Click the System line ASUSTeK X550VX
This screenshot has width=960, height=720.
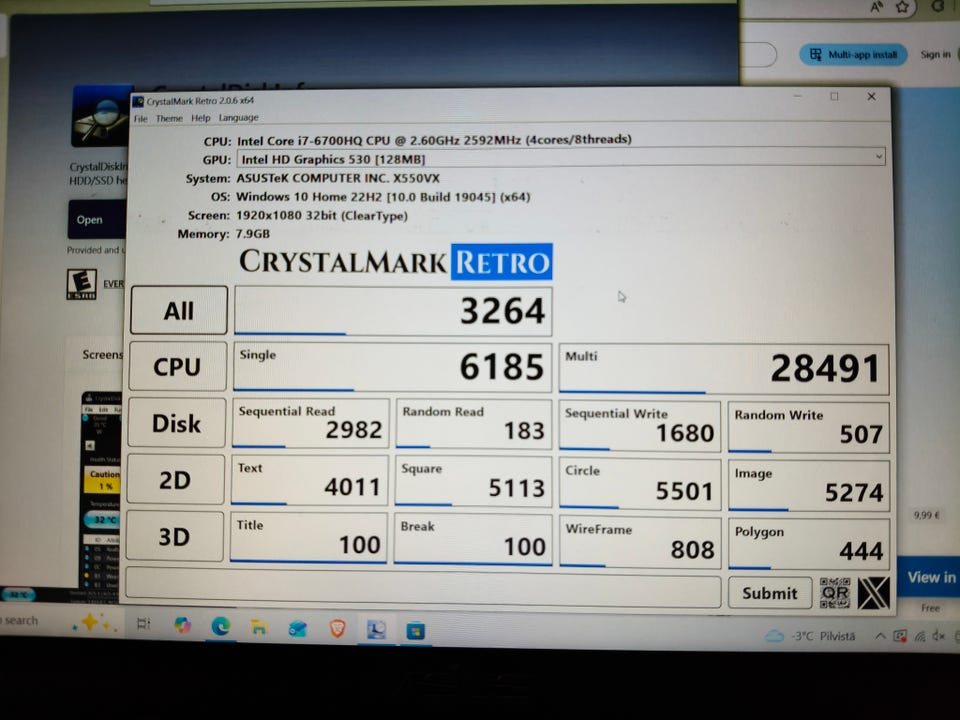point(338,178)
